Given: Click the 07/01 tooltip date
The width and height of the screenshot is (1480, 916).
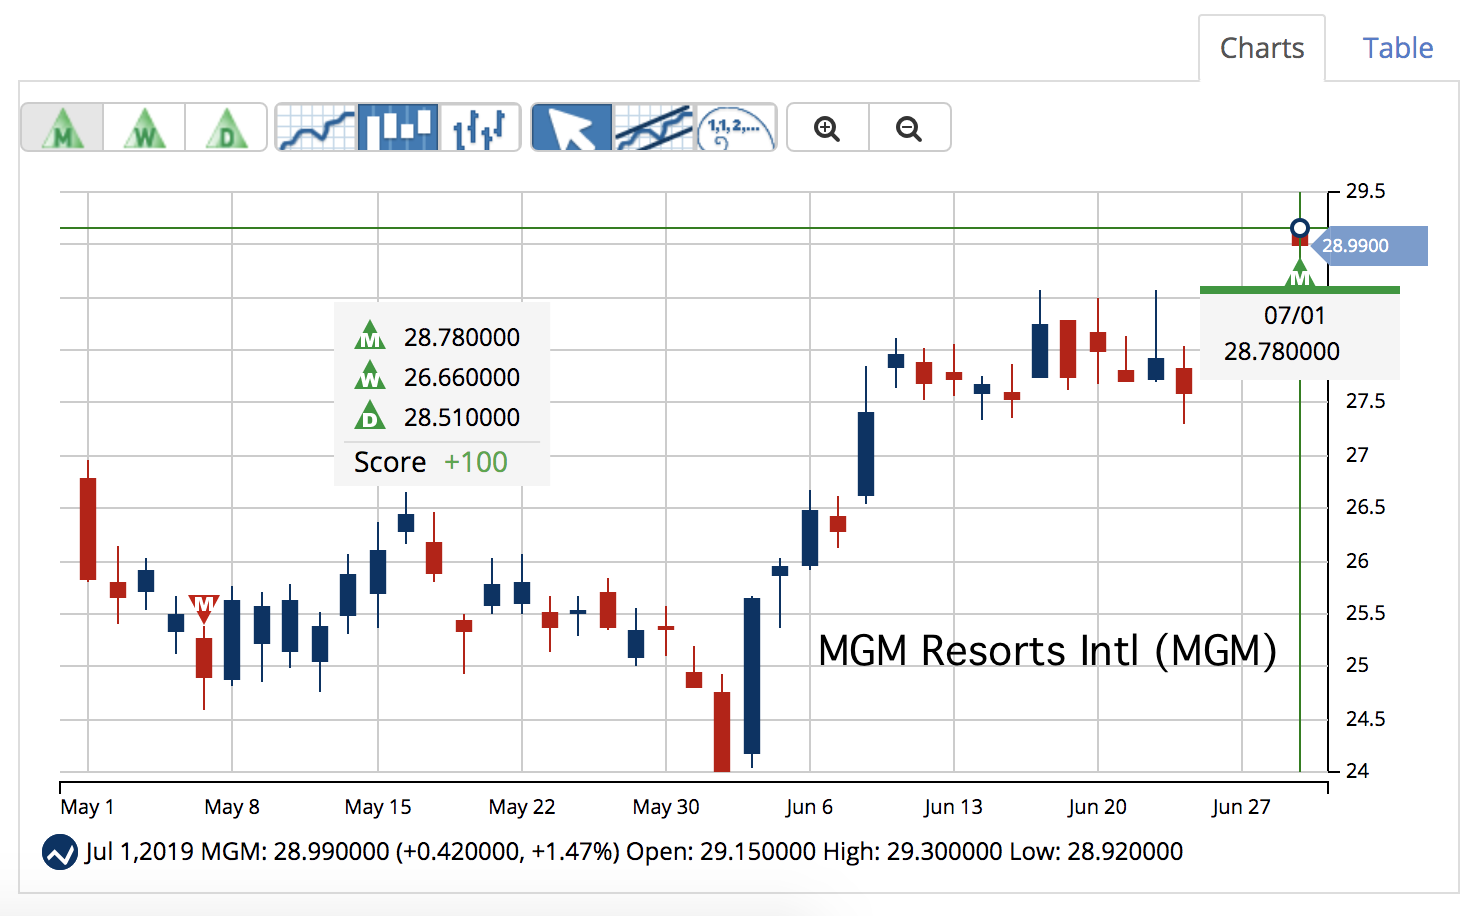Looking at the screenshot, I should point(1295,316).
